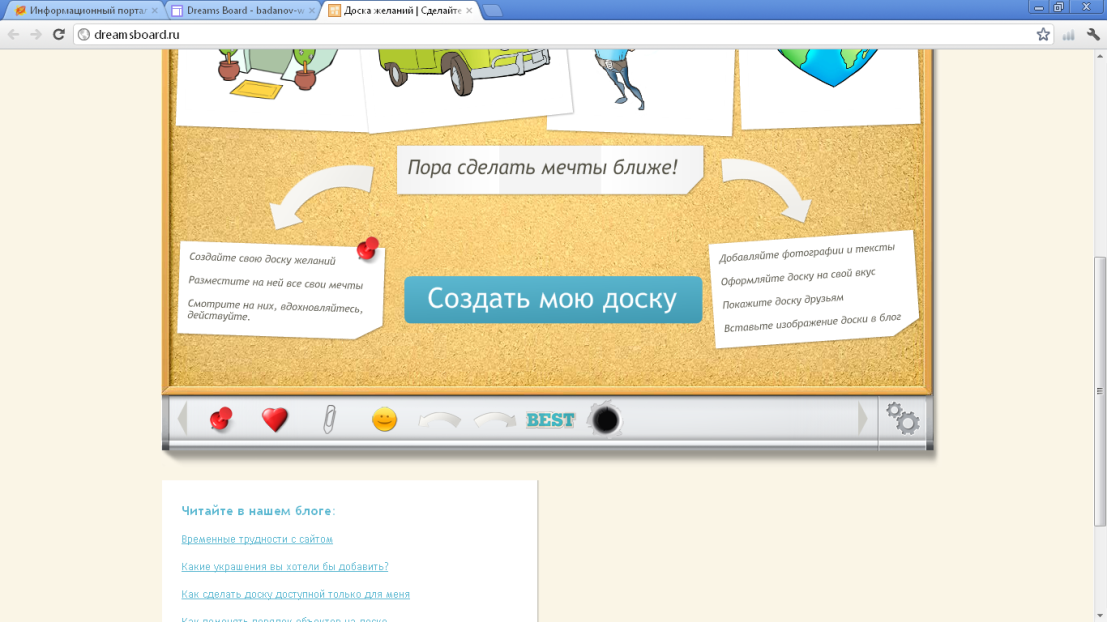Click the Читайте в нашем блоге heading
Viewport: 1107px width, 622px height.
coord(258,510)
